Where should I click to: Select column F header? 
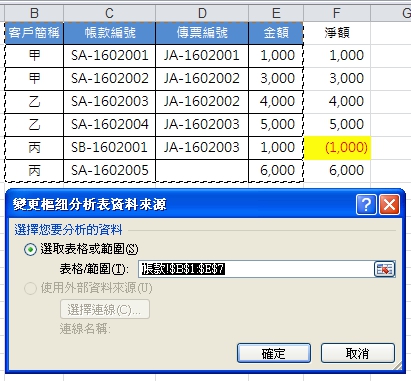point(337,13)
